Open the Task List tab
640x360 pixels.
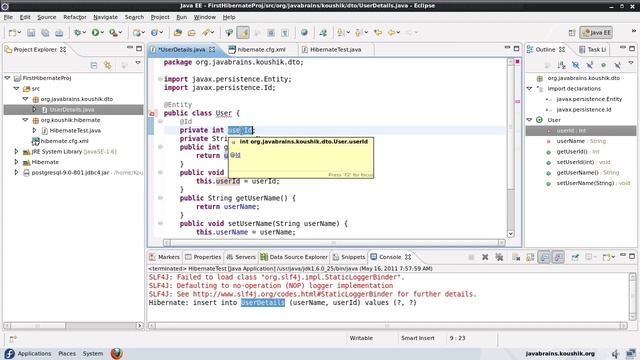point(592,49)
